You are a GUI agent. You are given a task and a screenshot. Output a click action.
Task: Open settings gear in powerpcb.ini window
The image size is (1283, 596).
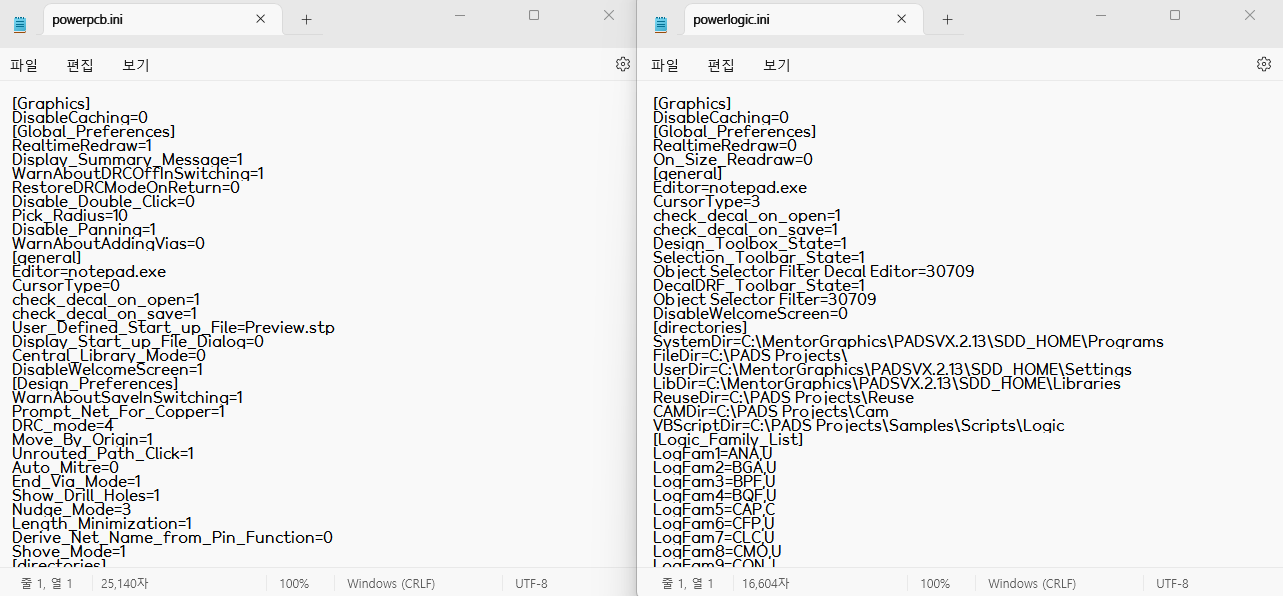(x=622, y=64)
